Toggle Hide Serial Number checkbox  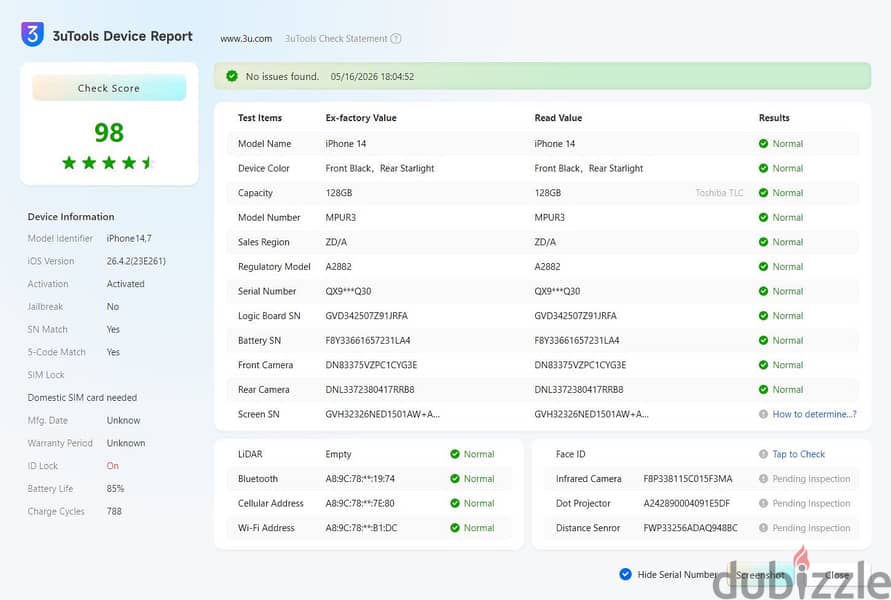click(x=625, y=574)
